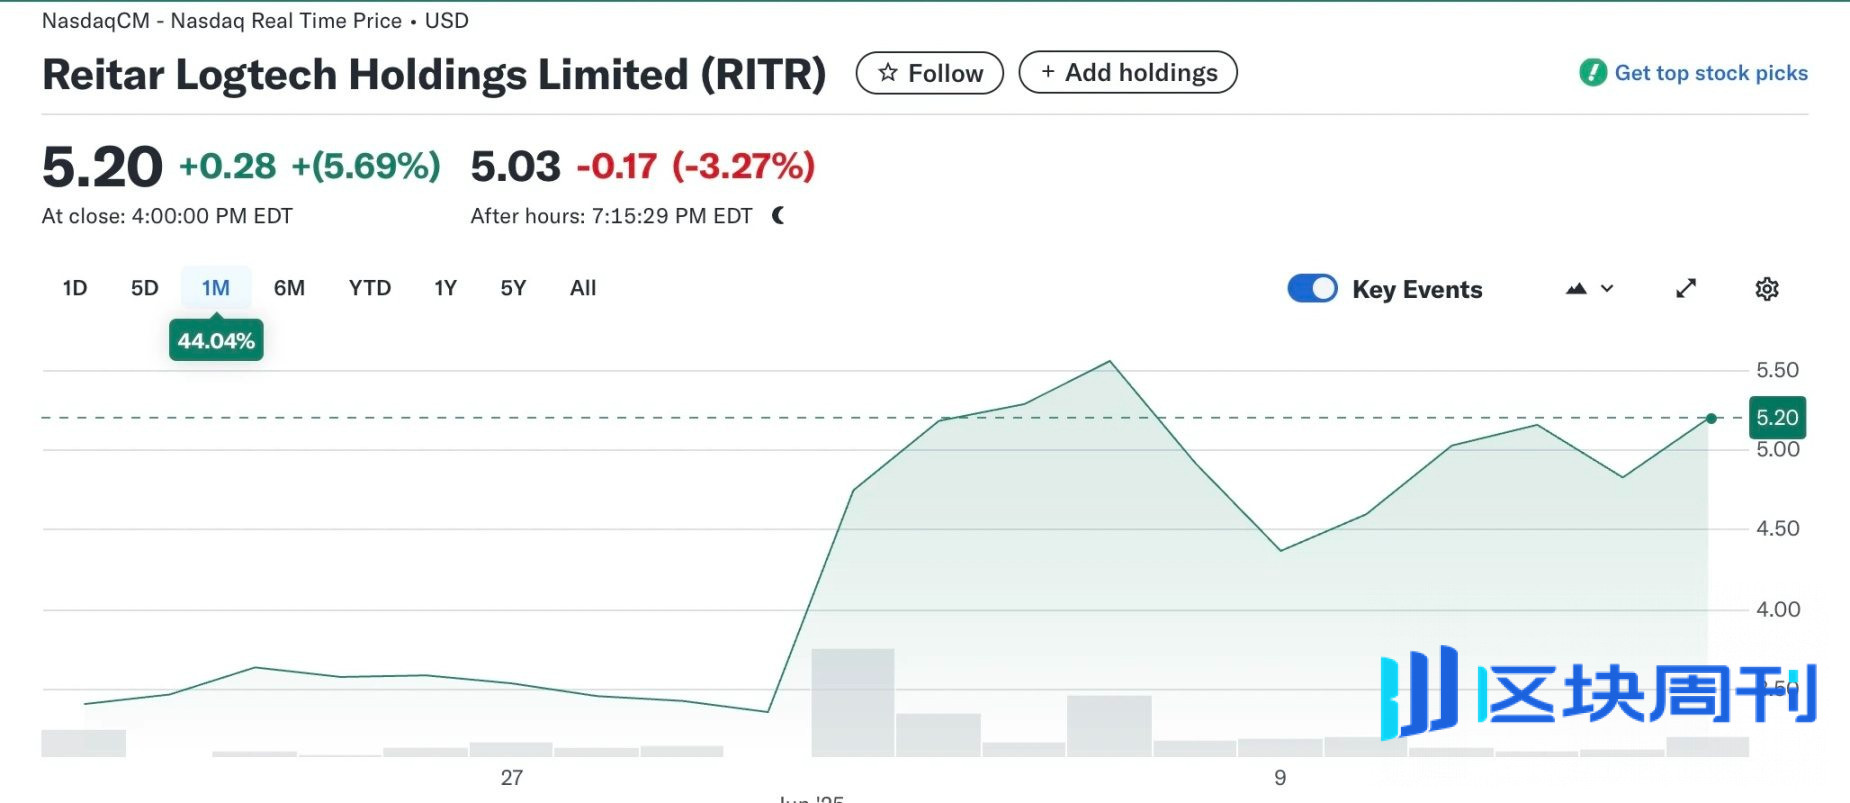Viewport: 1850px width, 803px height.
Task: Select the 1D time range
Action: point(75,288)
